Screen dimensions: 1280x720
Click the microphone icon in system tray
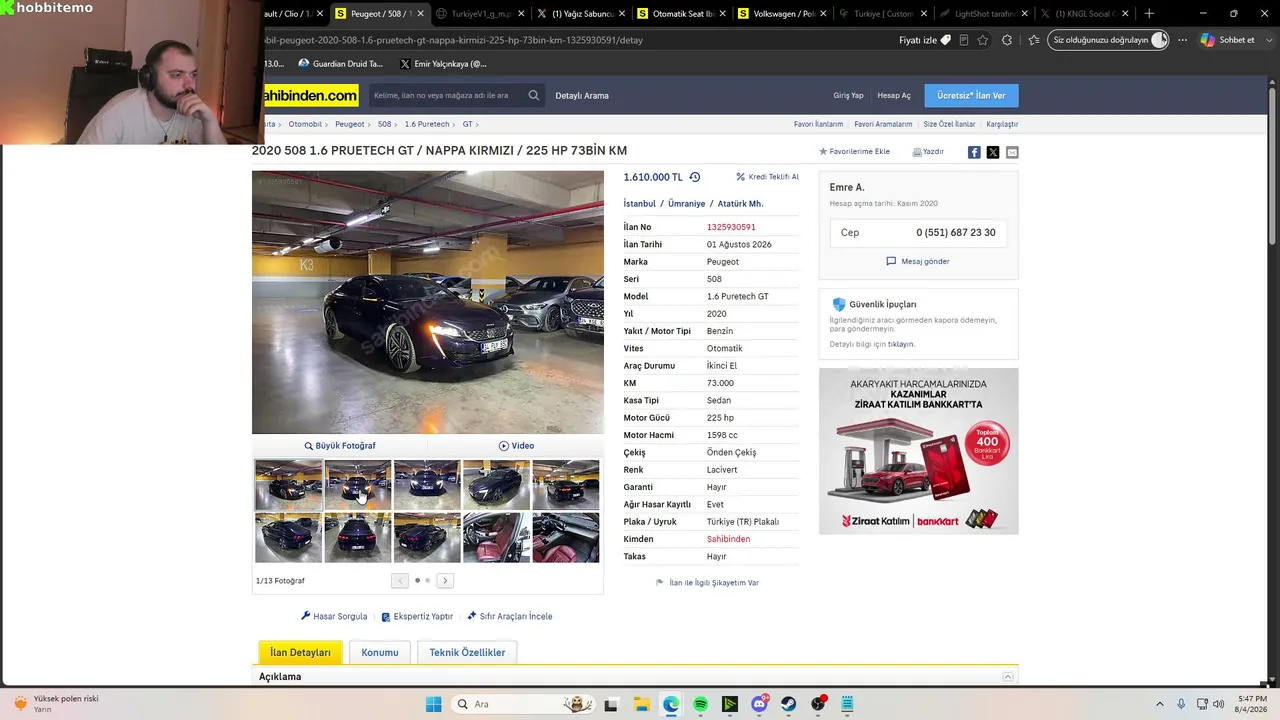click(1181, 704)
